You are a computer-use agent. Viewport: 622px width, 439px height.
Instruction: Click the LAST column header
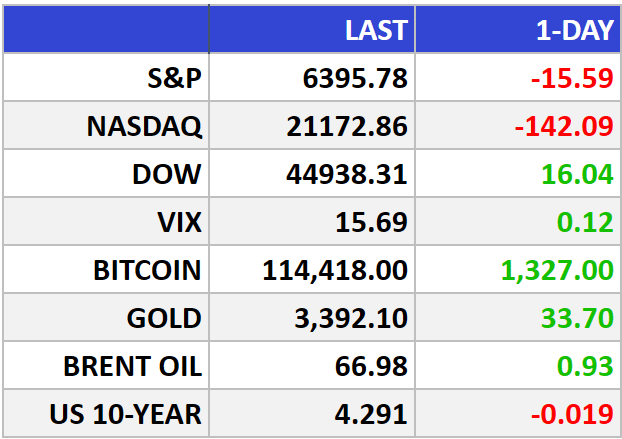point(376,30)
